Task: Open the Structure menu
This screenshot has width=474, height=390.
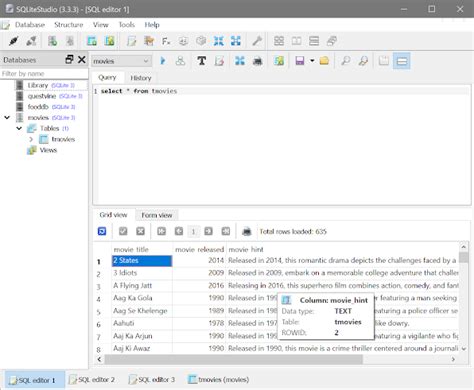Action: (68, 25)
